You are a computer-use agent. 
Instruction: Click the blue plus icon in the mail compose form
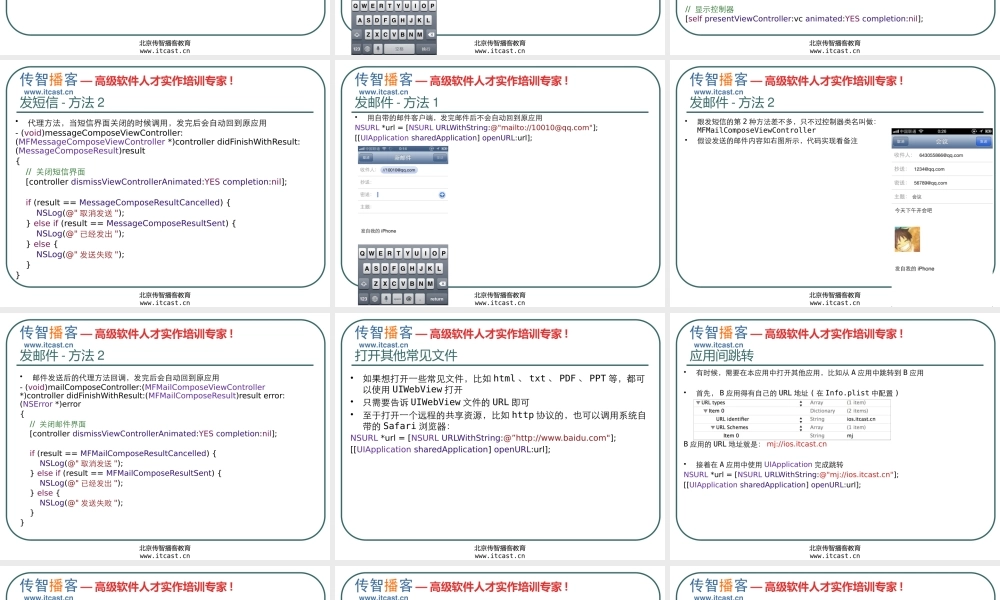(x=442, y=194)
